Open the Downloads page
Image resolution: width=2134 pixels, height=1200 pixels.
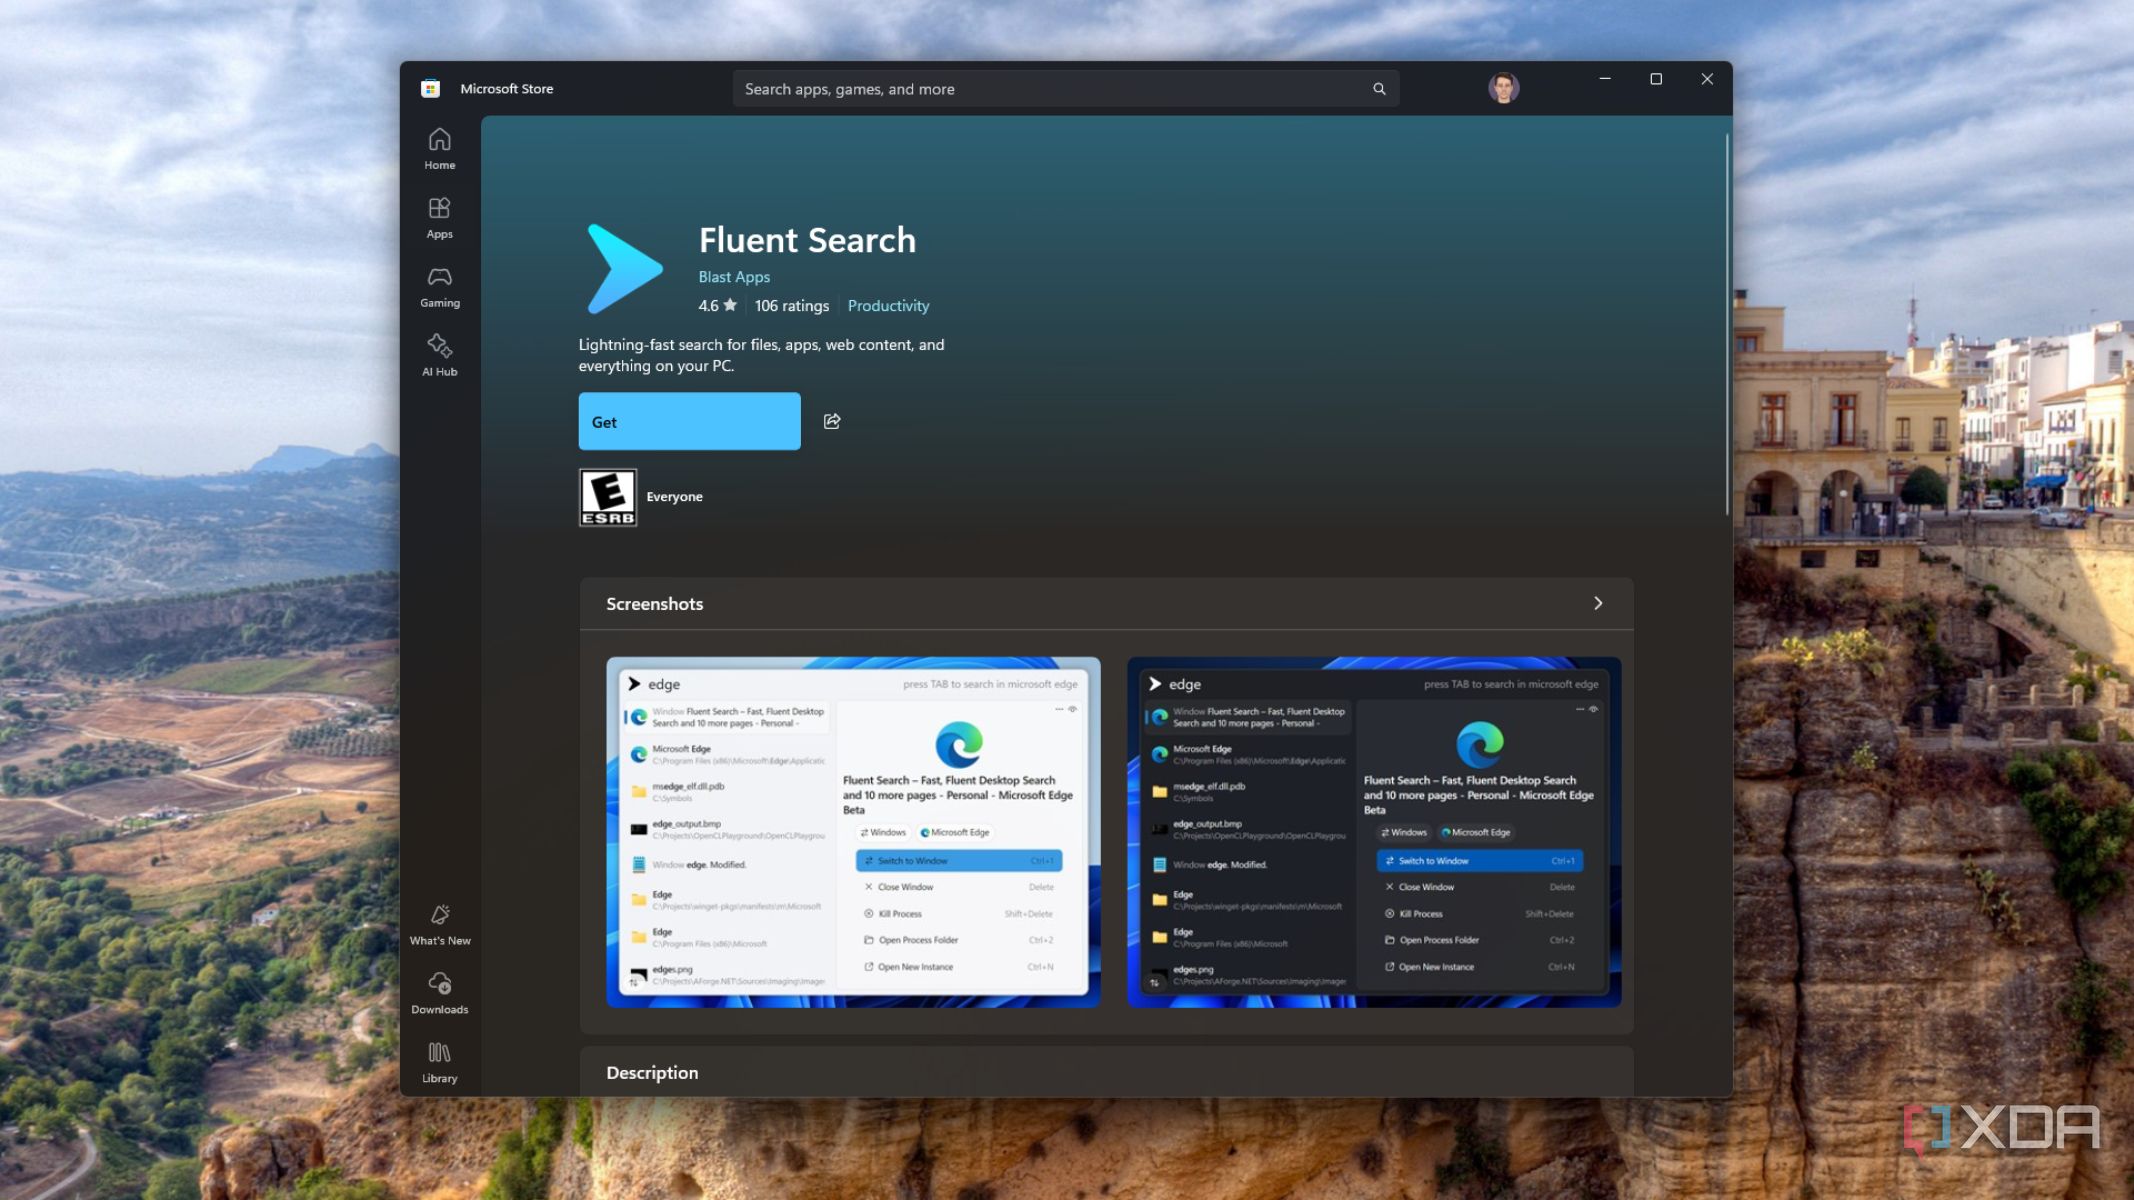439,994
